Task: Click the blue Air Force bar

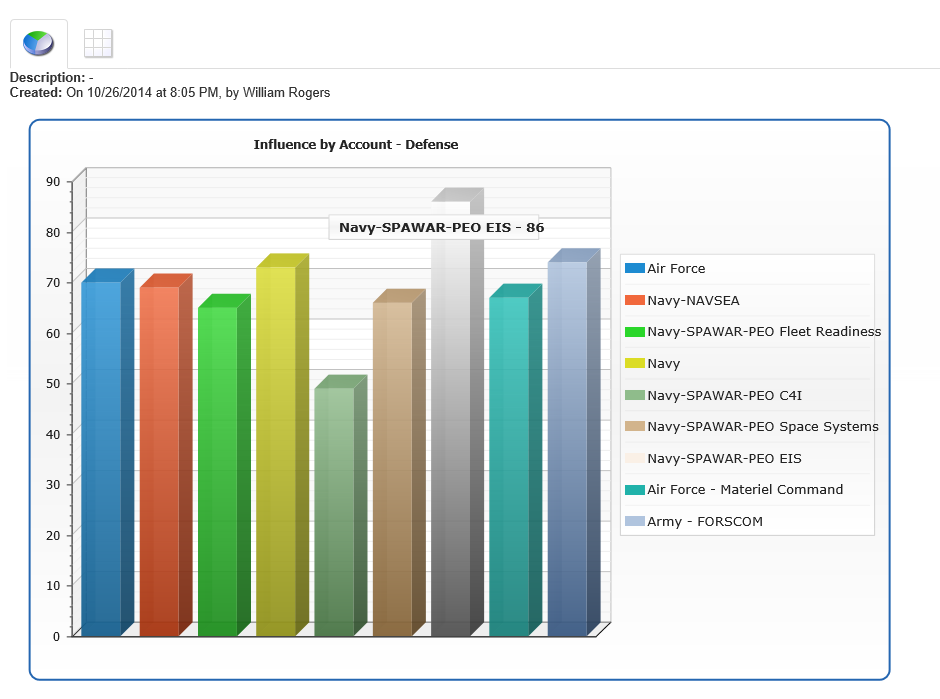Action: point(101,460)
